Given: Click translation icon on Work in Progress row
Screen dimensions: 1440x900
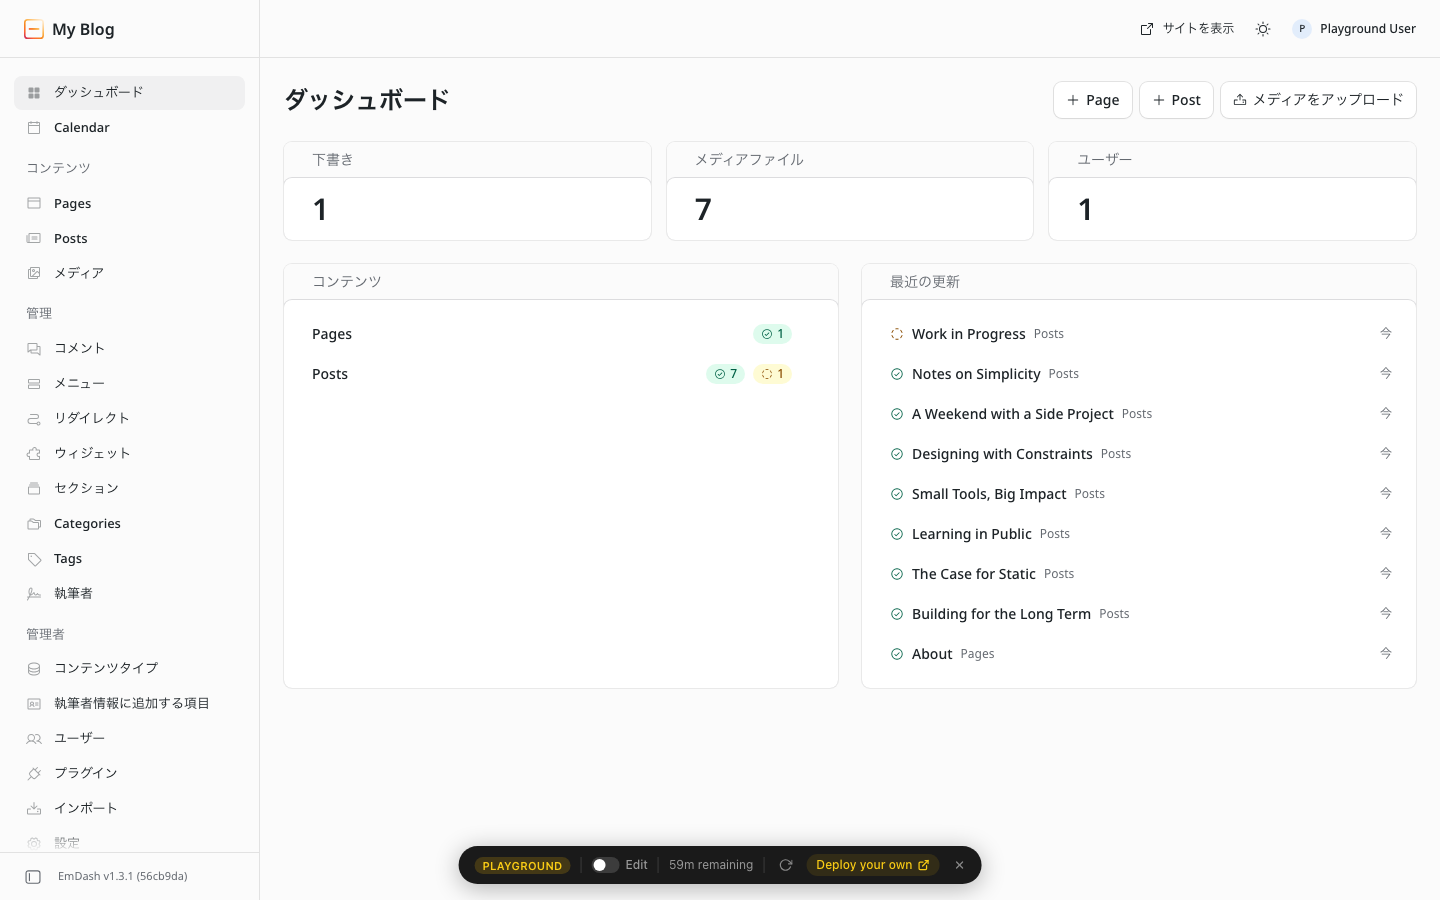Looking at the screenshot, I should (1386, 333).
